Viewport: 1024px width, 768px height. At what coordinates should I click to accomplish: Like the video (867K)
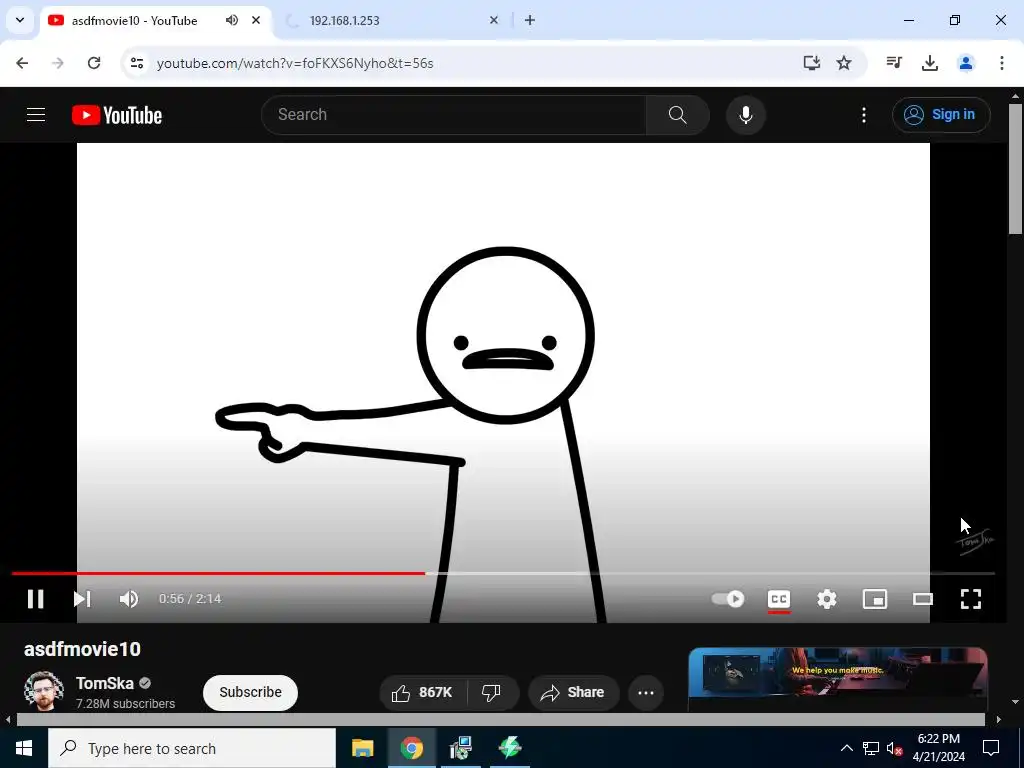[x=423, y=692]
